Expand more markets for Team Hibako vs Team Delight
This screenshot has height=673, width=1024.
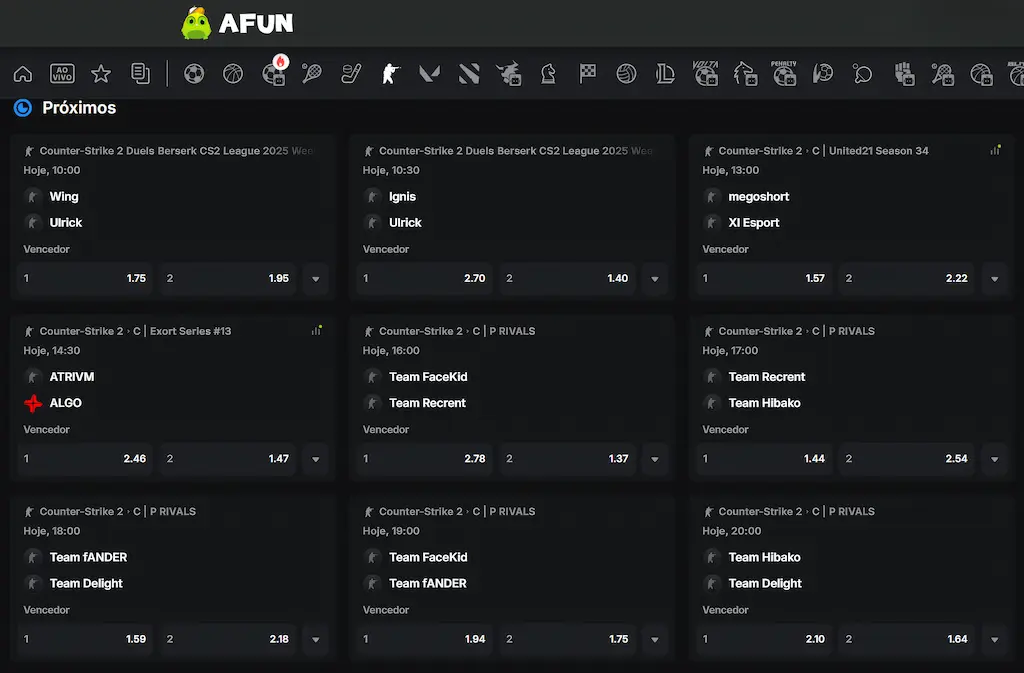click(995, 639)
